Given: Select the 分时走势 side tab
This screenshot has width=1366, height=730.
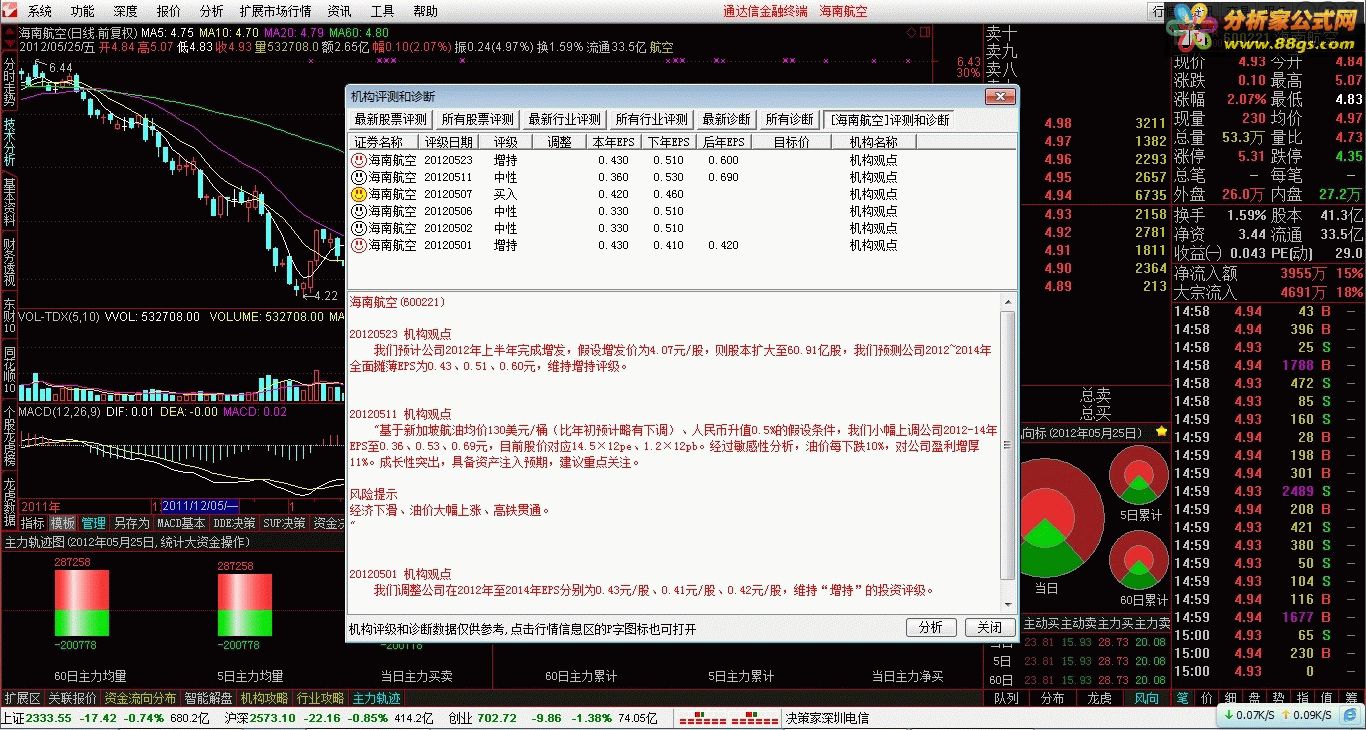Looking at the screenshot, I should pos(9,81).
